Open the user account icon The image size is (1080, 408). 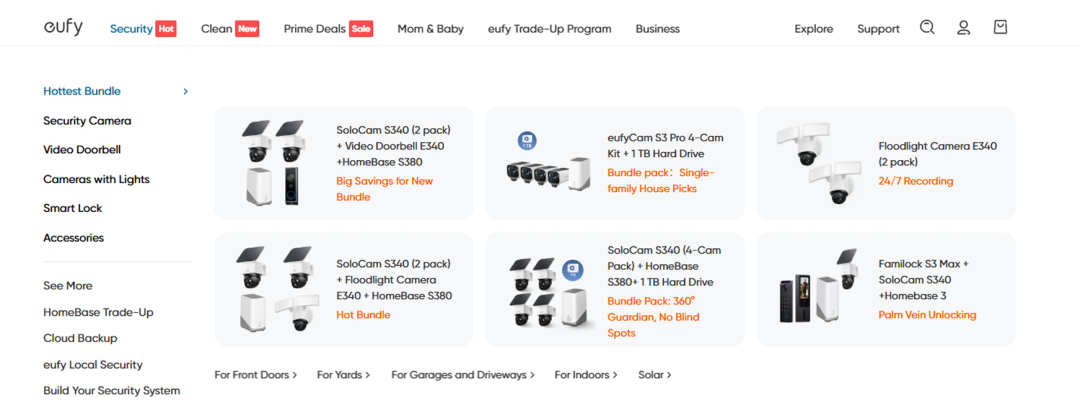point(964,28)
